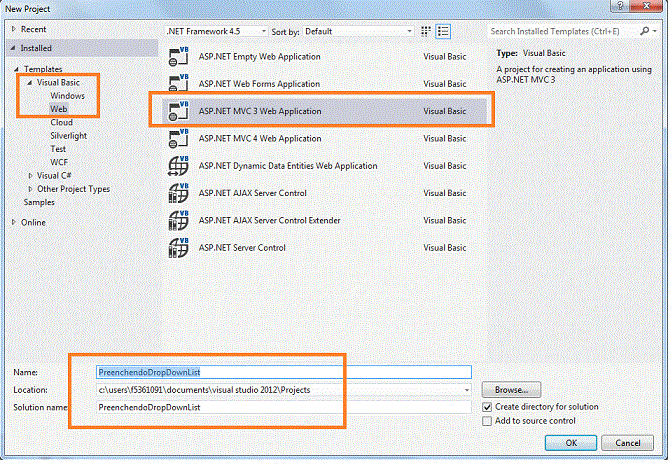Screen dimensions: 668x460
Task: Expand the Other Project Types node
Action: click(30, 189)
